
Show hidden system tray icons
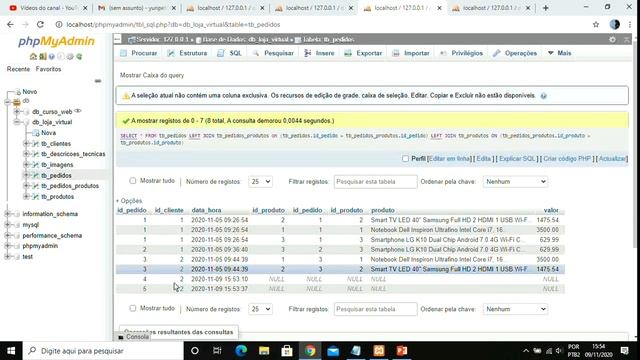[526, 351]
